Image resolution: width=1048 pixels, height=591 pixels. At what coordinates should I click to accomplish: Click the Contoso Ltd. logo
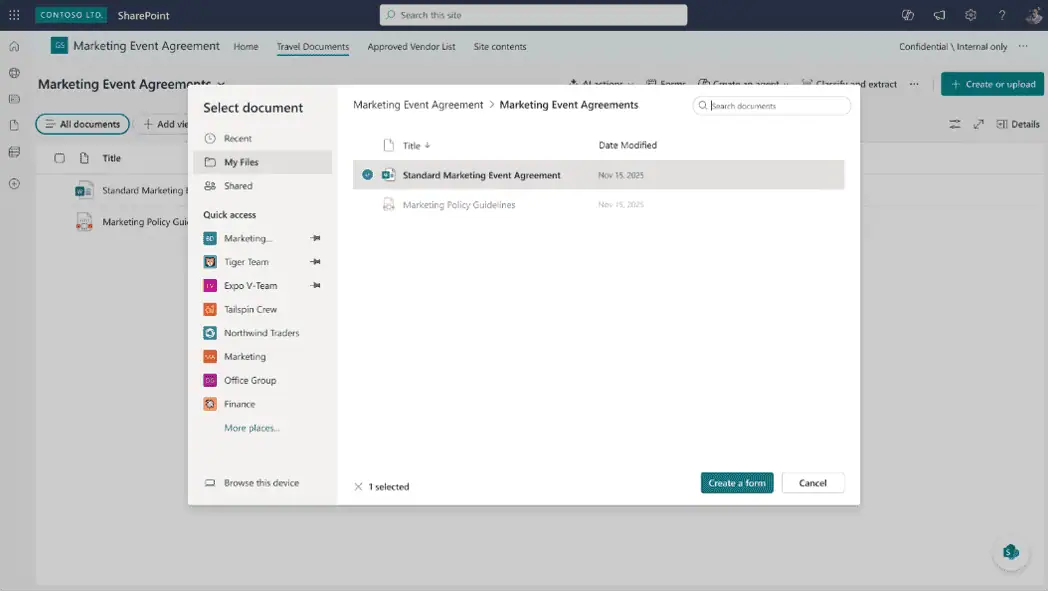pyautogui.click(x=71, y=15)
